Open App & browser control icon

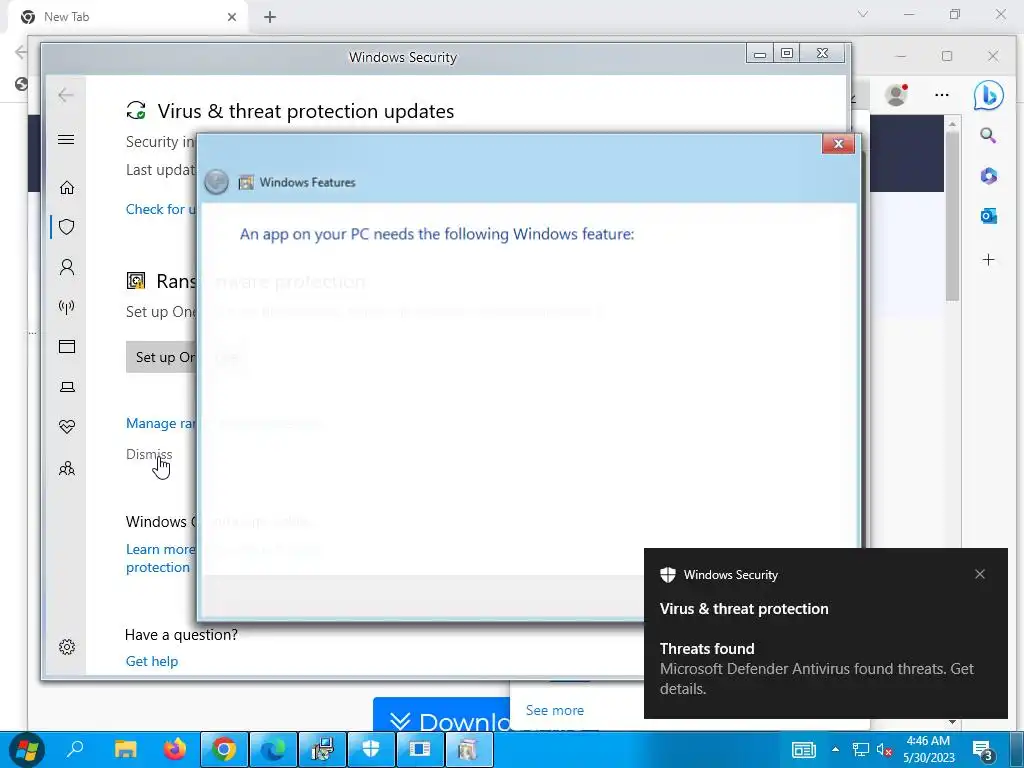[67, 346]
